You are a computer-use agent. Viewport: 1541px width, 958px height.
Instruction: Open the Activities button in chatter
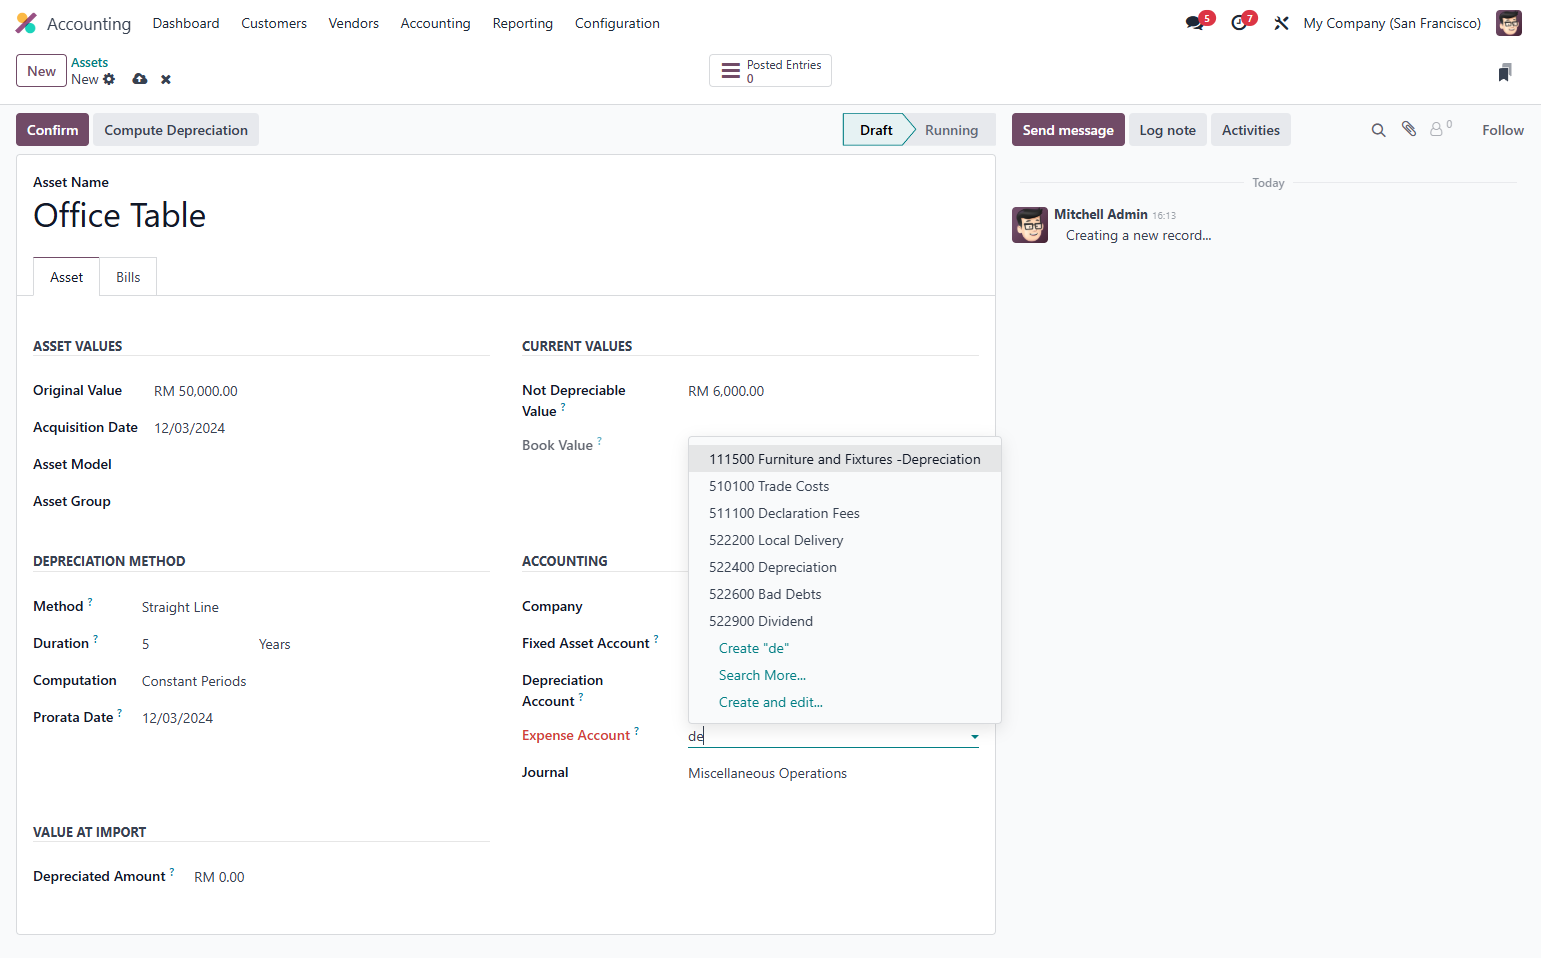(x=1251, y=130)
